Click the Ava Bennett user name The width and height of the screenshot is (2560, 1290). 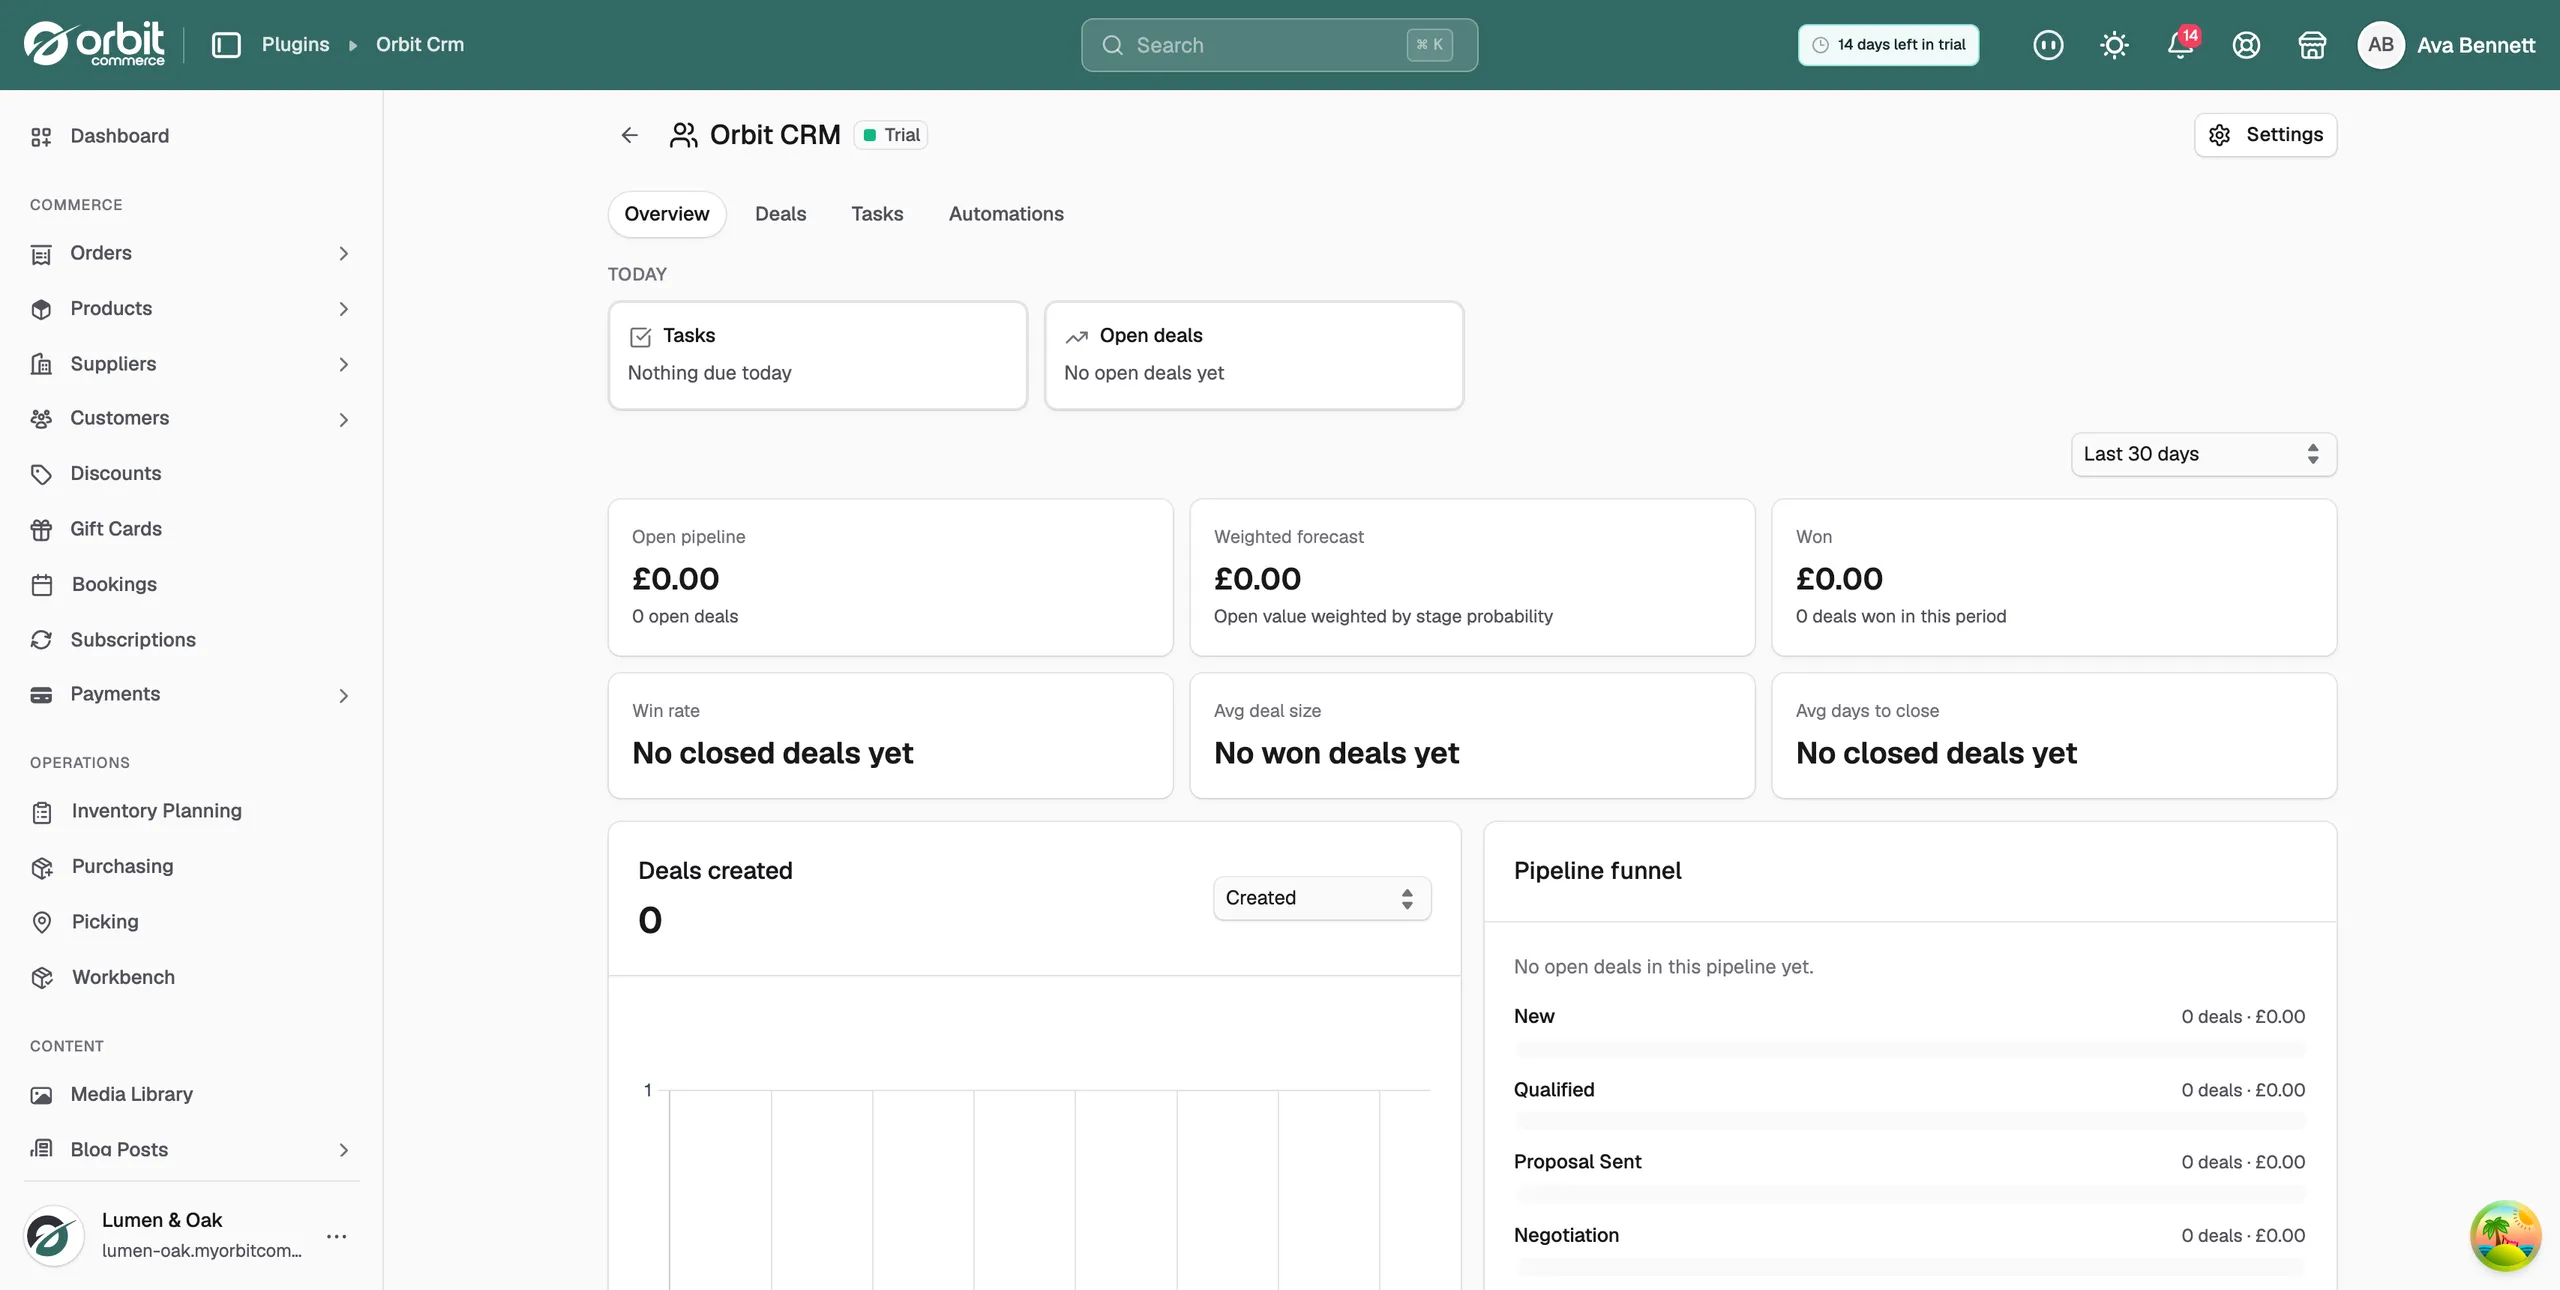point(2475,45)
